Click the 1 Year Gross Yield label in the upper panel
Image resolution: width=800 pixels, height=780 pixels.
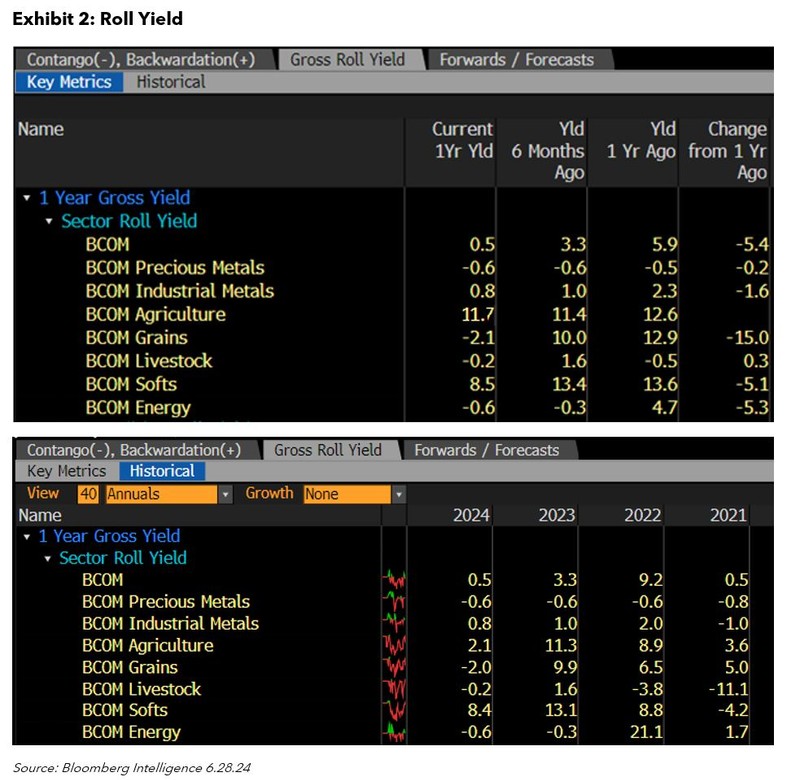tap(115, 198)
